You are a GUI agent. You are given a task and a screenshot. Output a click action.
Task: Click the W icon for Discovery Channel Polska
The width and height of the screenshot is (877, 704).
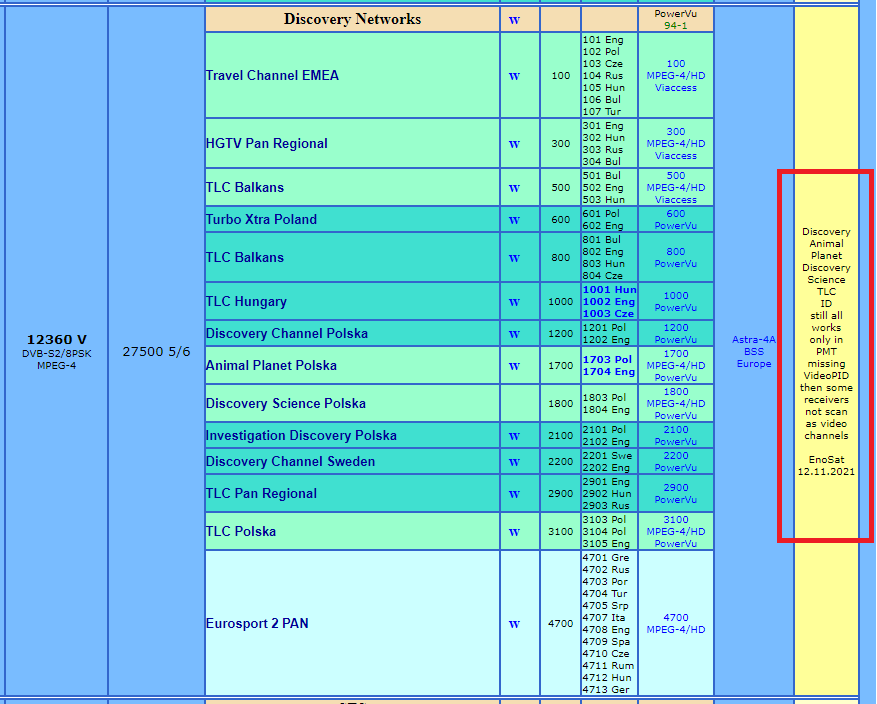[x=514, y=334]
